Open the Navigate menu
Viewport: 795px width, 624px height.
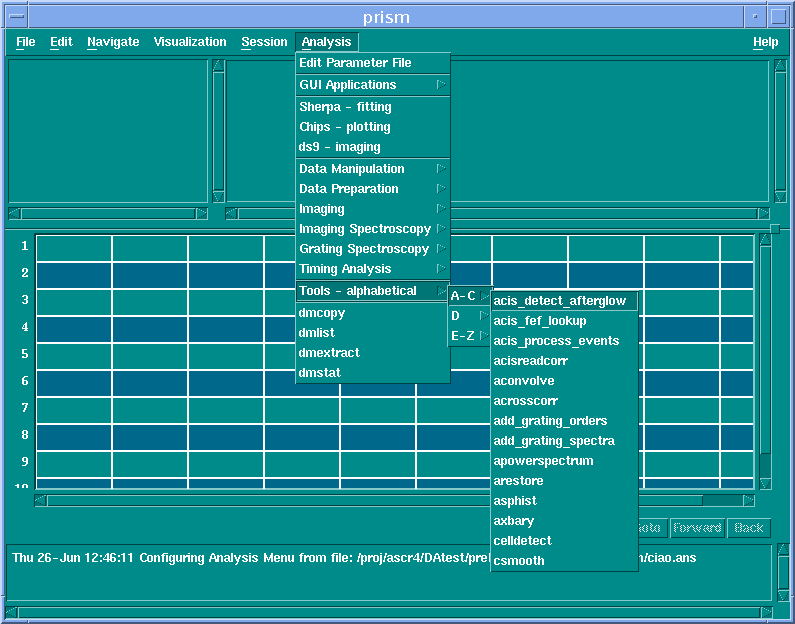pyautogui.click(x=113, y=42)
